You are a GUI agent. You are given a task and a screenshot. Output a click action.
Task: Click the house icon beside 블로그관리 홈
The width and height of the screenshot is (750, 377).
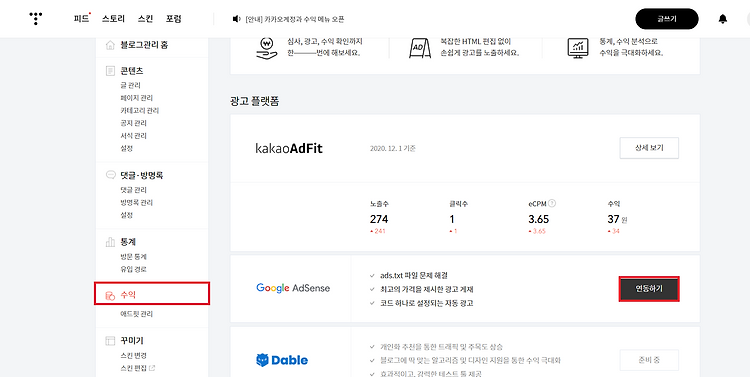pyautogui.click(x=110, y=45)
